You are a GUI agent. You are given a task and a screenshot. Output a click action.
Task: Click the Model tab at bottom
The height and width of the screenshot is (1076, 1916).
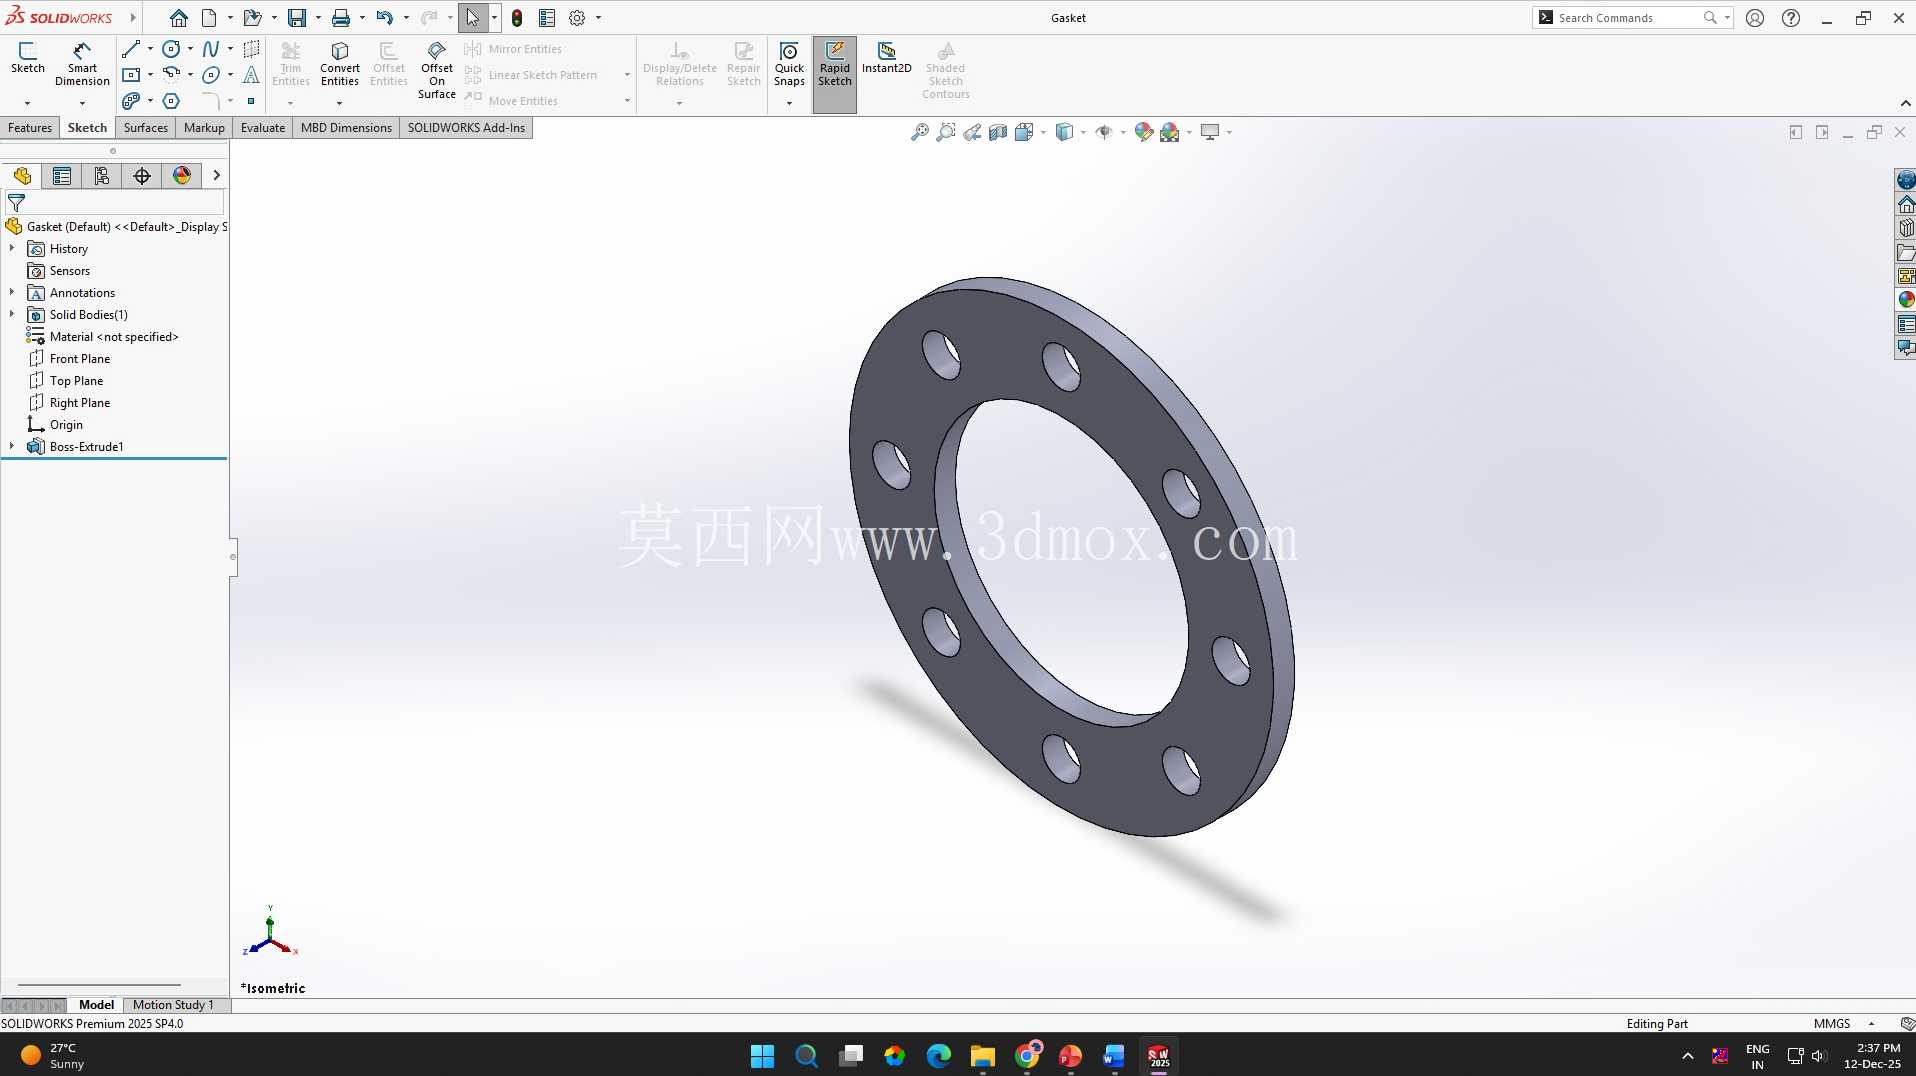click(x=96, y=1005)
